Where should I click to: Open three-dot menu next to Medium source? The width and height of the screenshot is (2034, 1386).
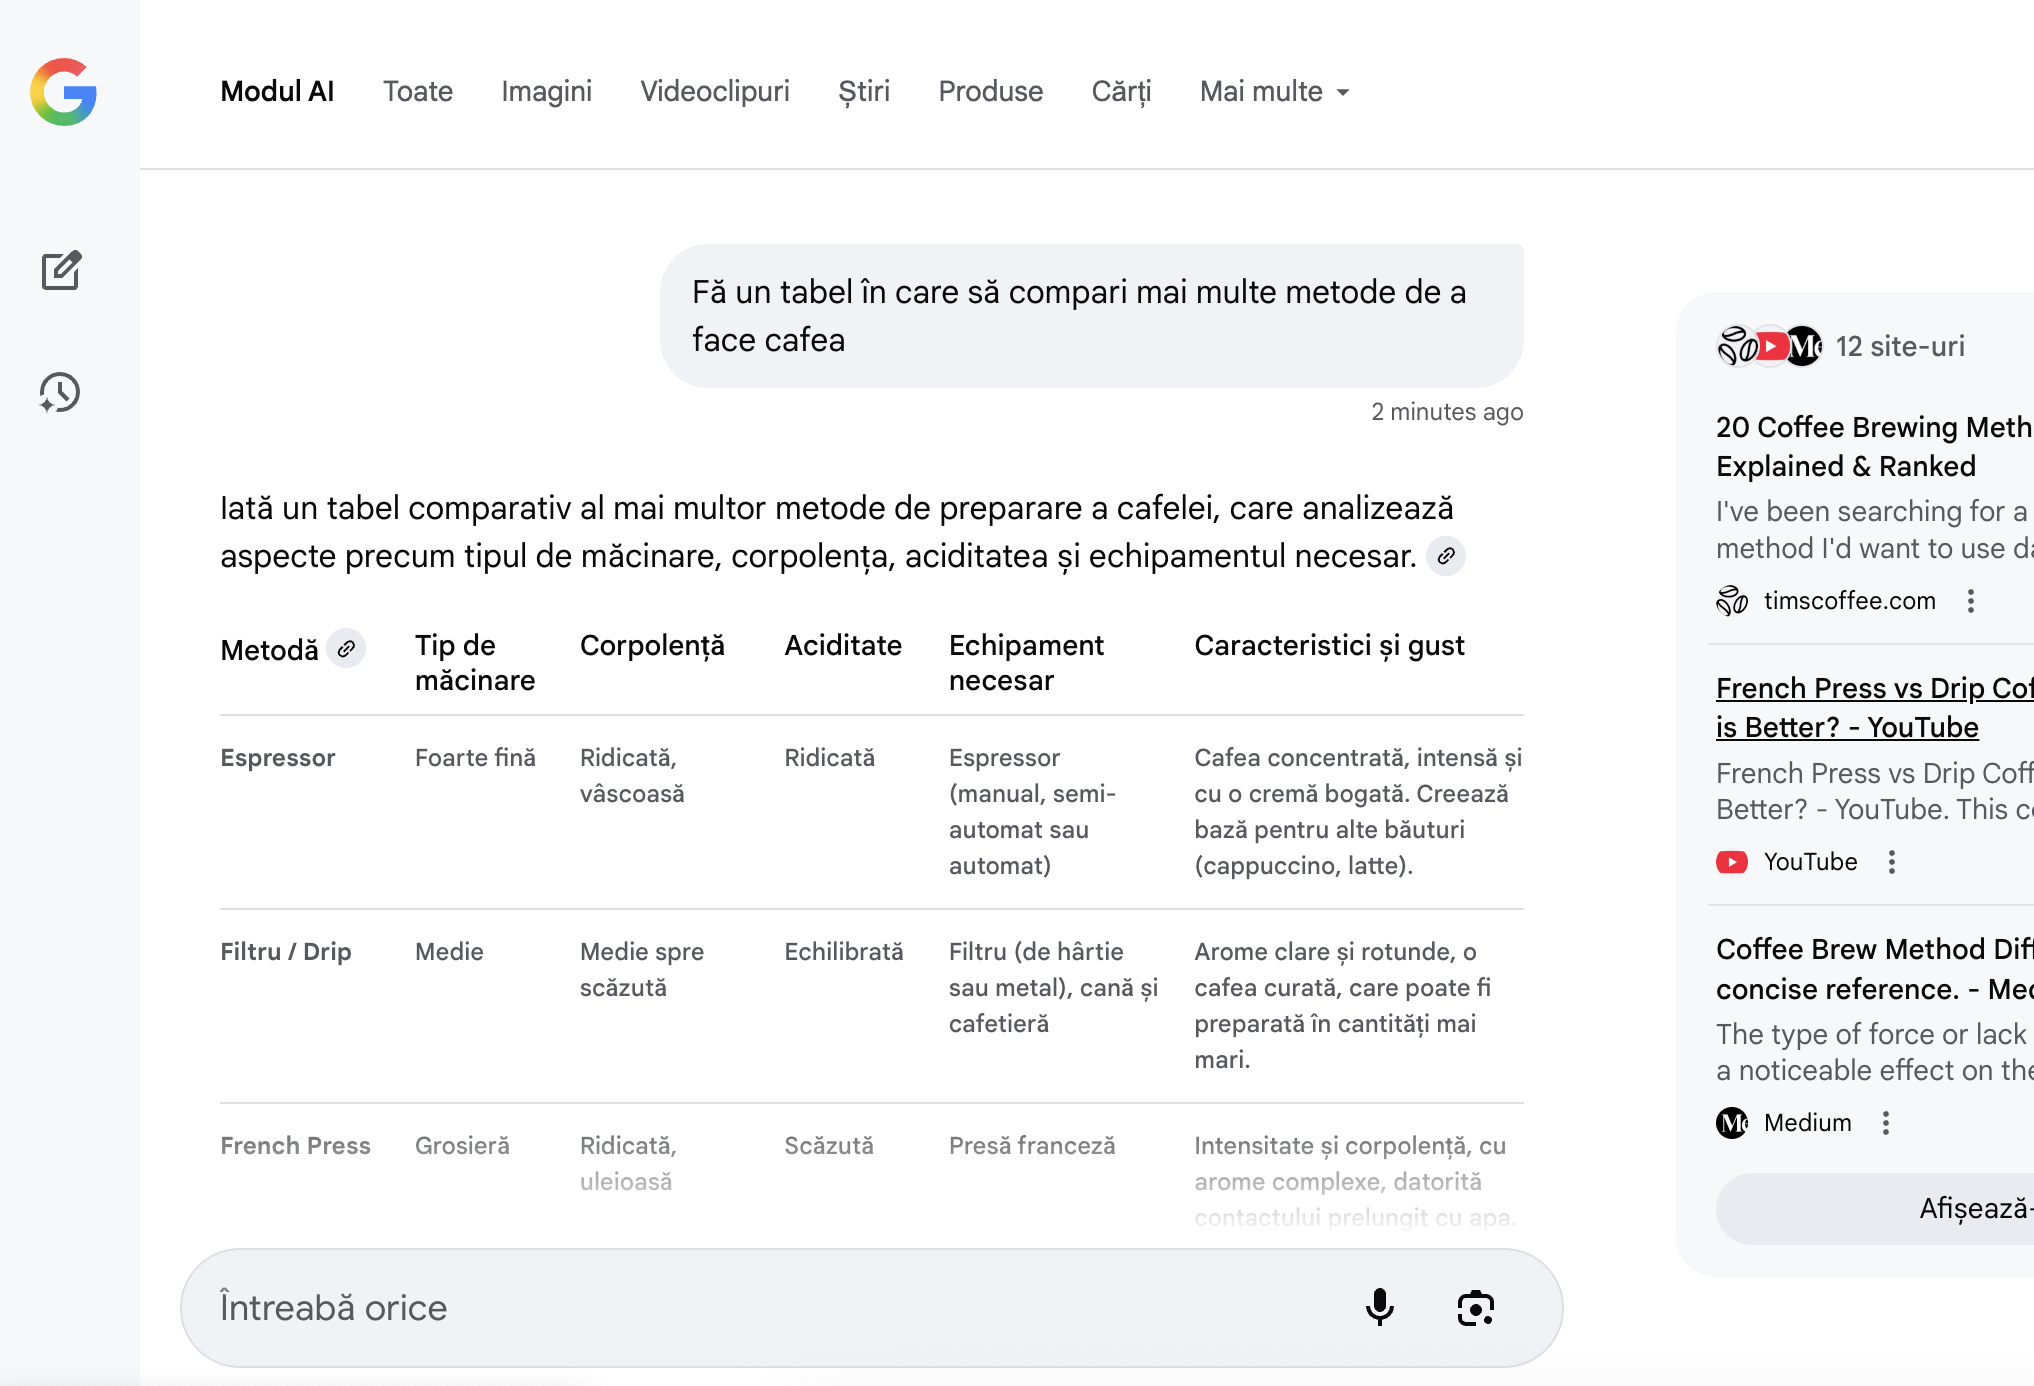pyautogui.click(x=1885, y=1123)
